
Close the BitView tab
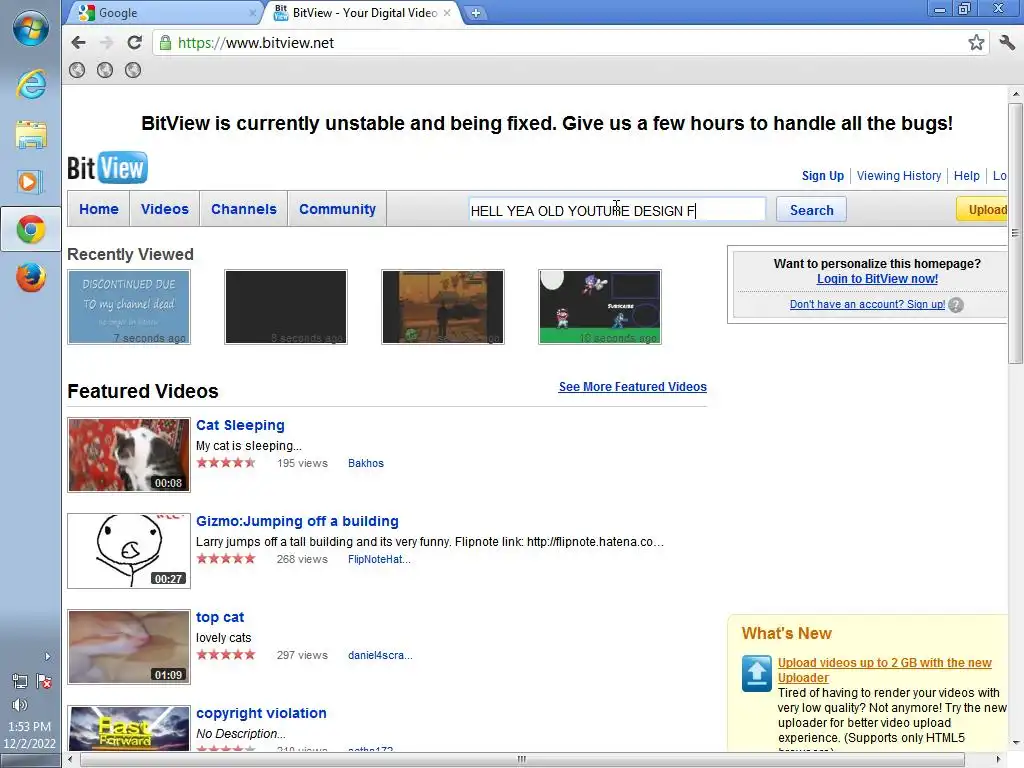[447, 12]
